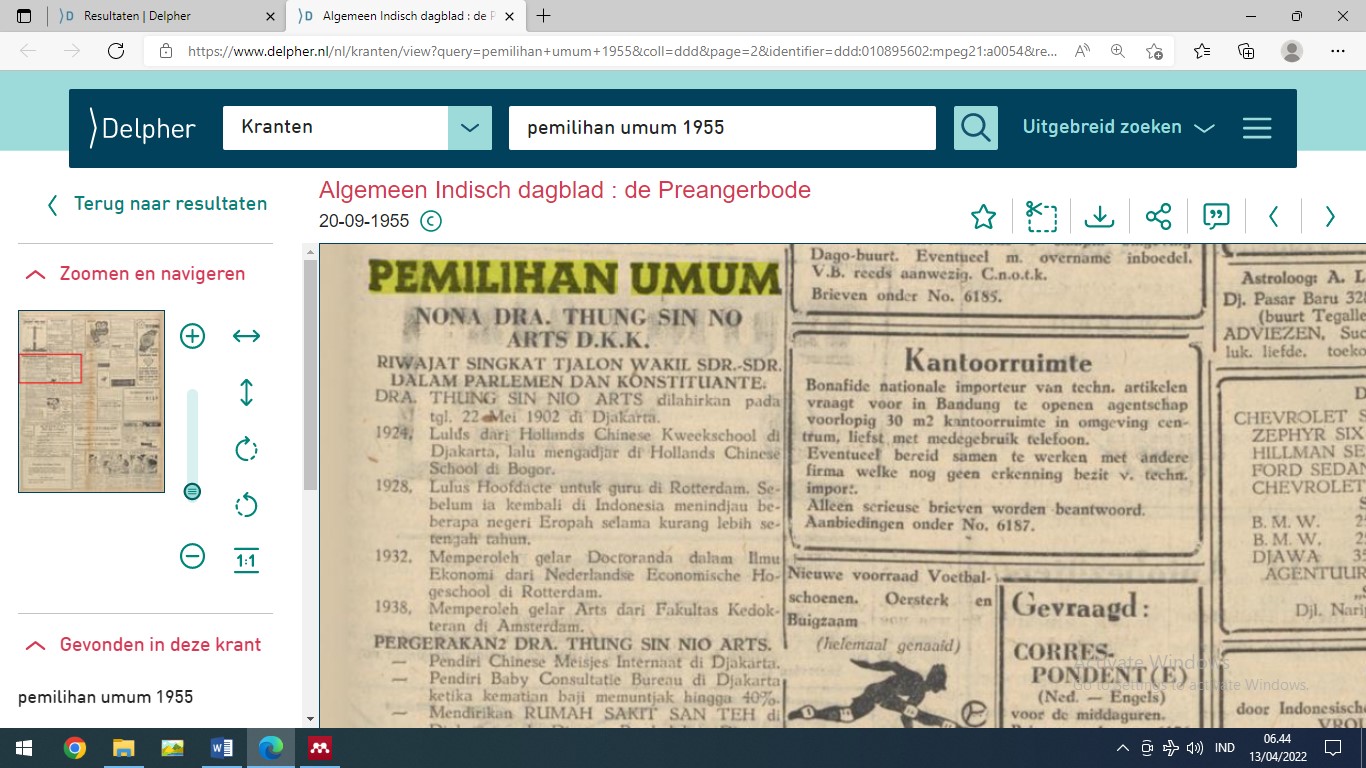The height and width of the screenshot is (768, 1366).
Task: Go back via Terug naar resultaten
Action: pos(157,204)
